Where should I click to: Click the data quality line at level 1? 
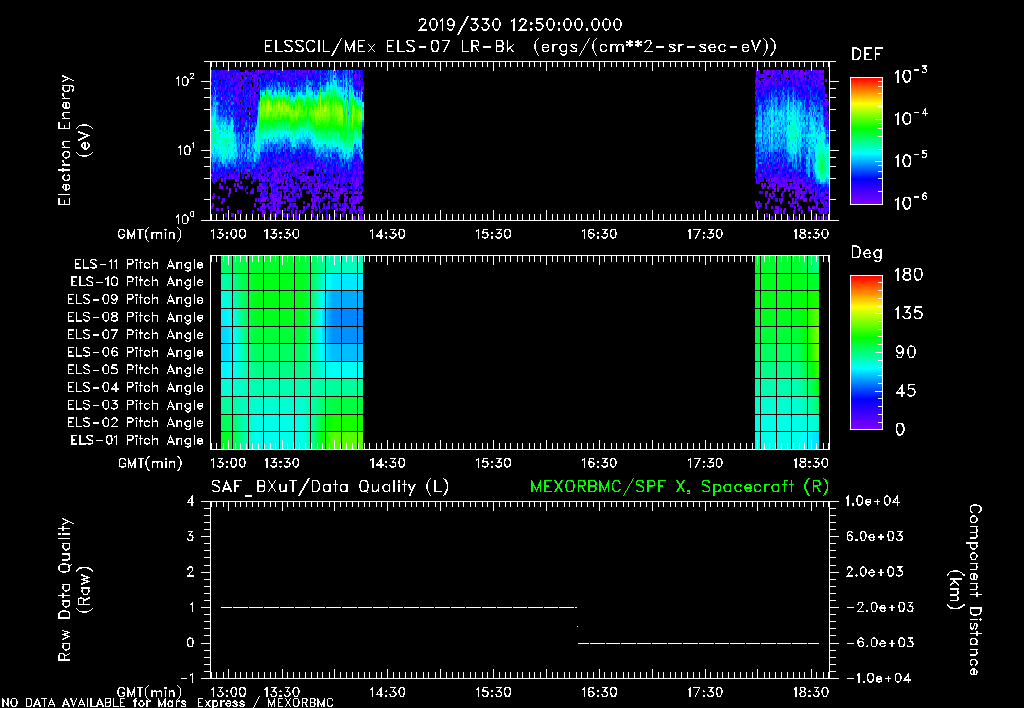point(399,607)
